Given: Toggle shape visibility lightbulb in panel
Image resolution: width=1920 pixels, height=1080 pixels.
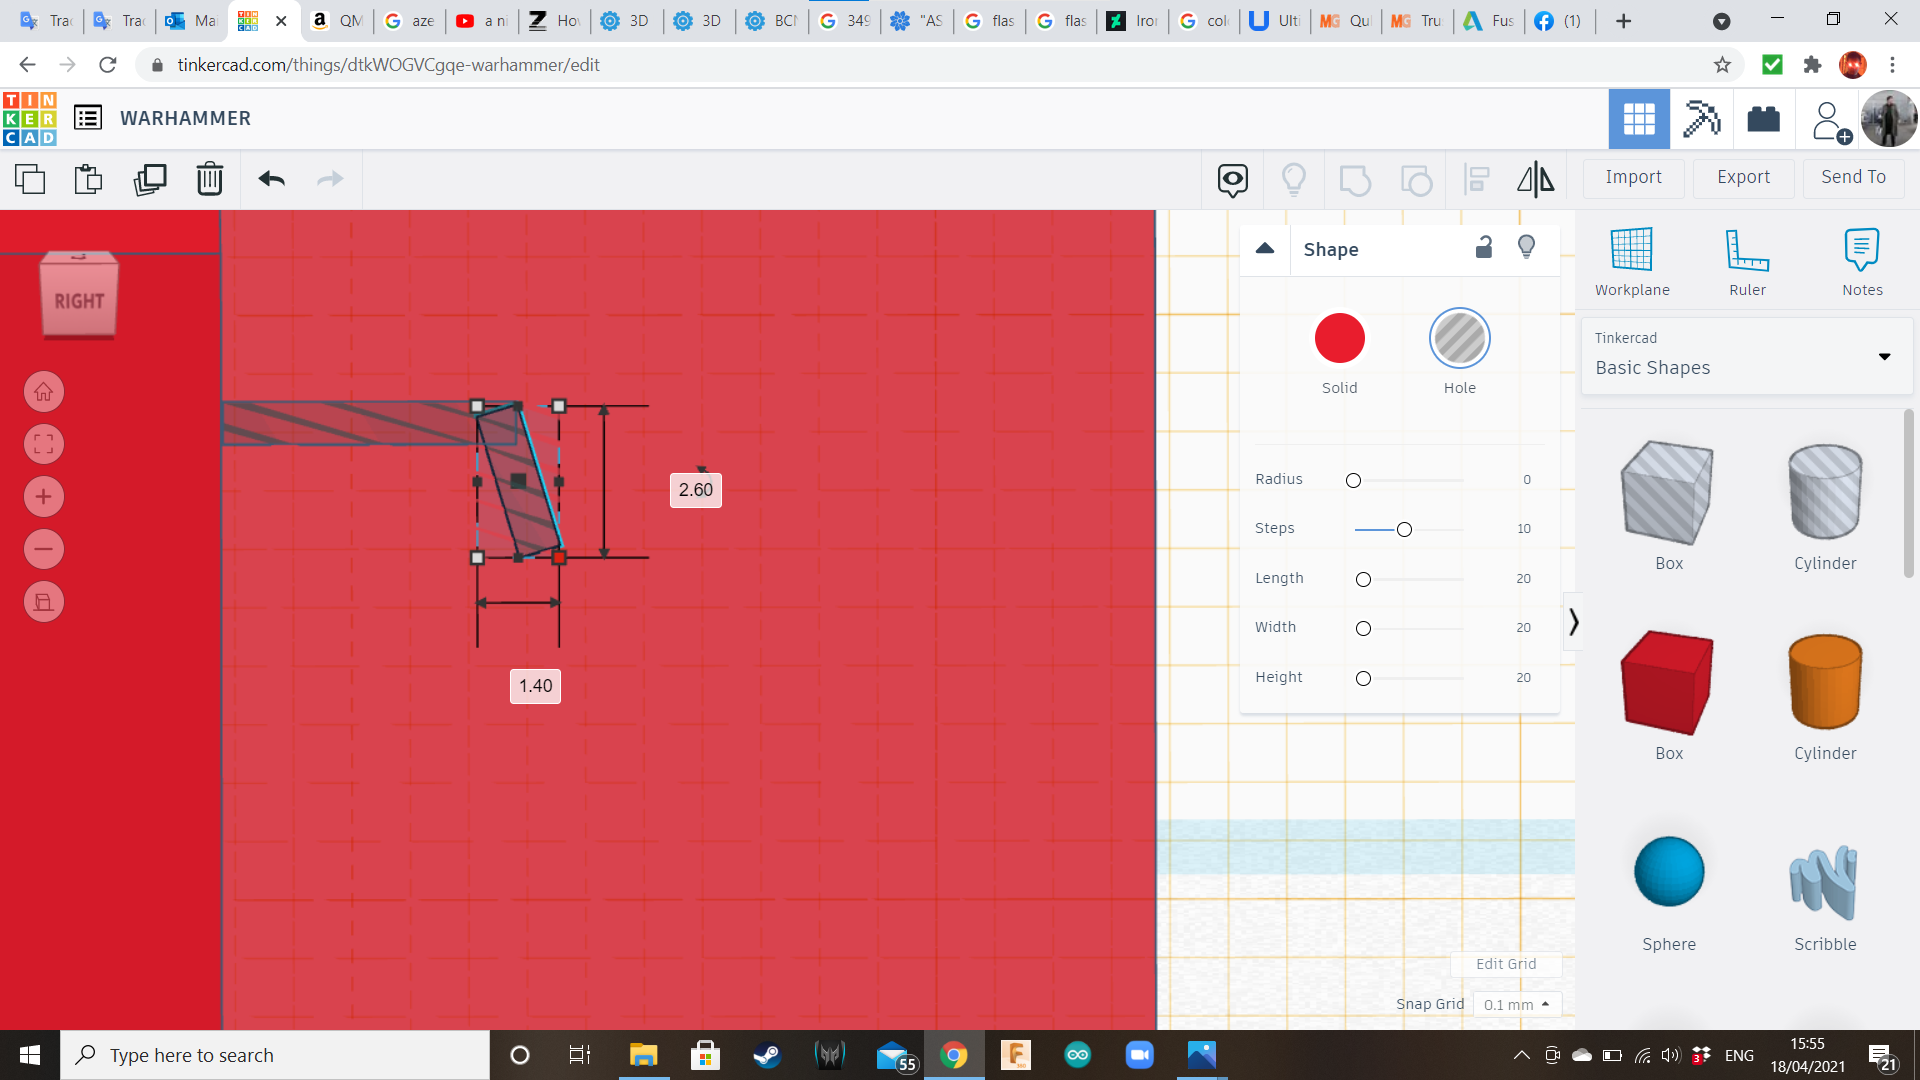Looking at the screenshot, I should (x=1526, y=248).
